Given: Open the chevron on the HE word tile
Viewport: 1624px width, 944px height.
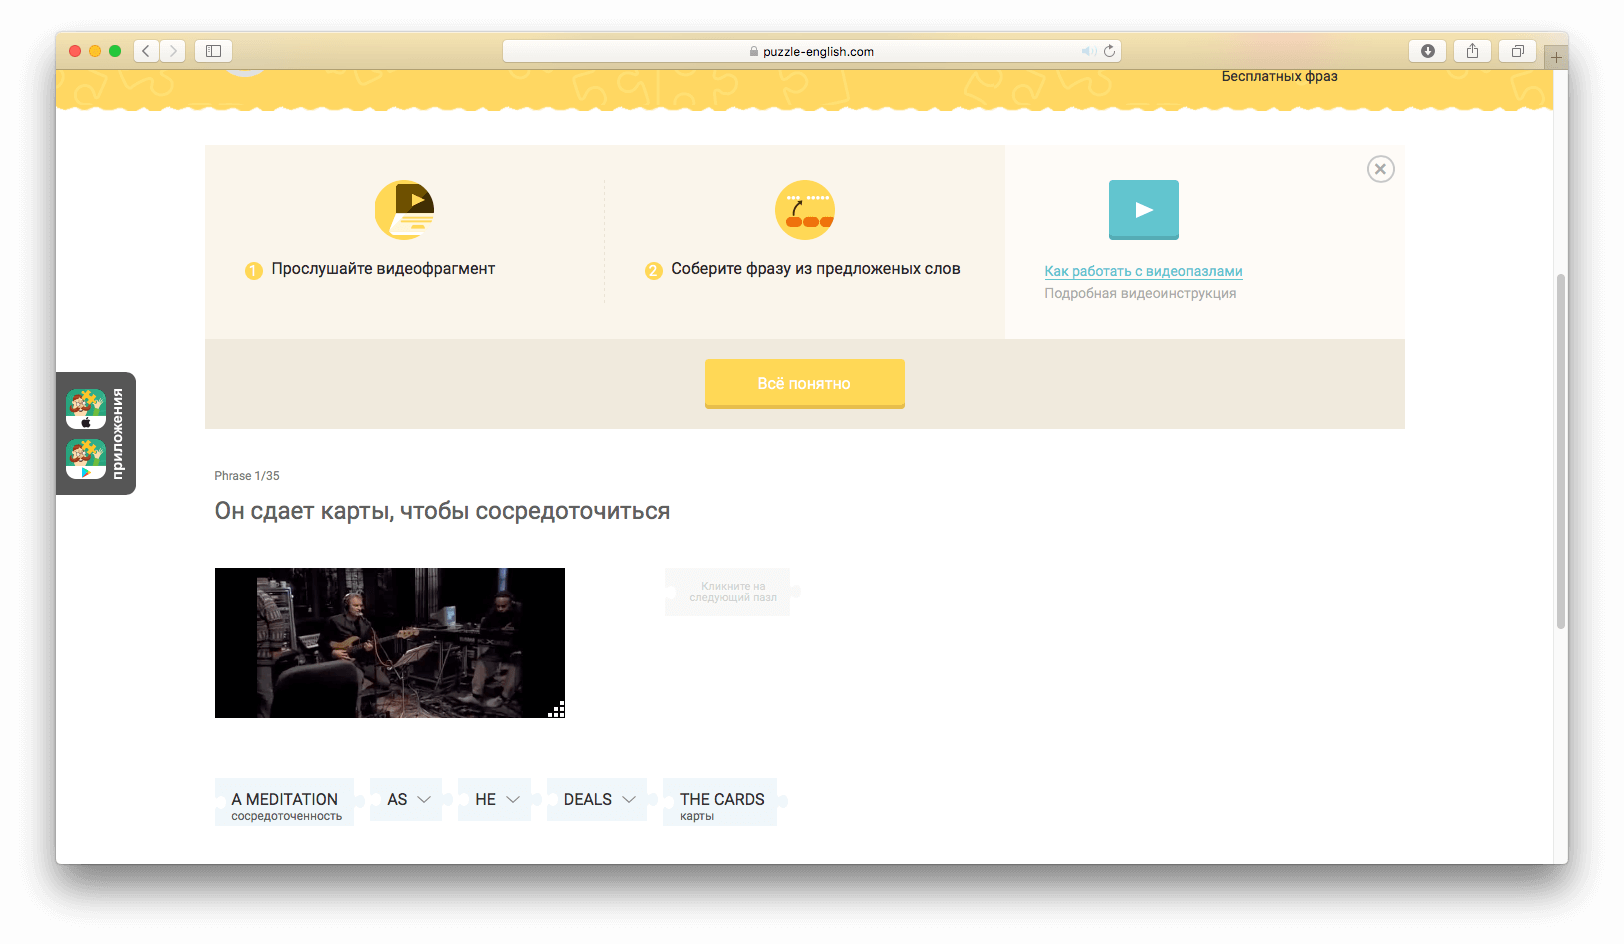Looking at the screenshot, I should [x=511, y=799].
